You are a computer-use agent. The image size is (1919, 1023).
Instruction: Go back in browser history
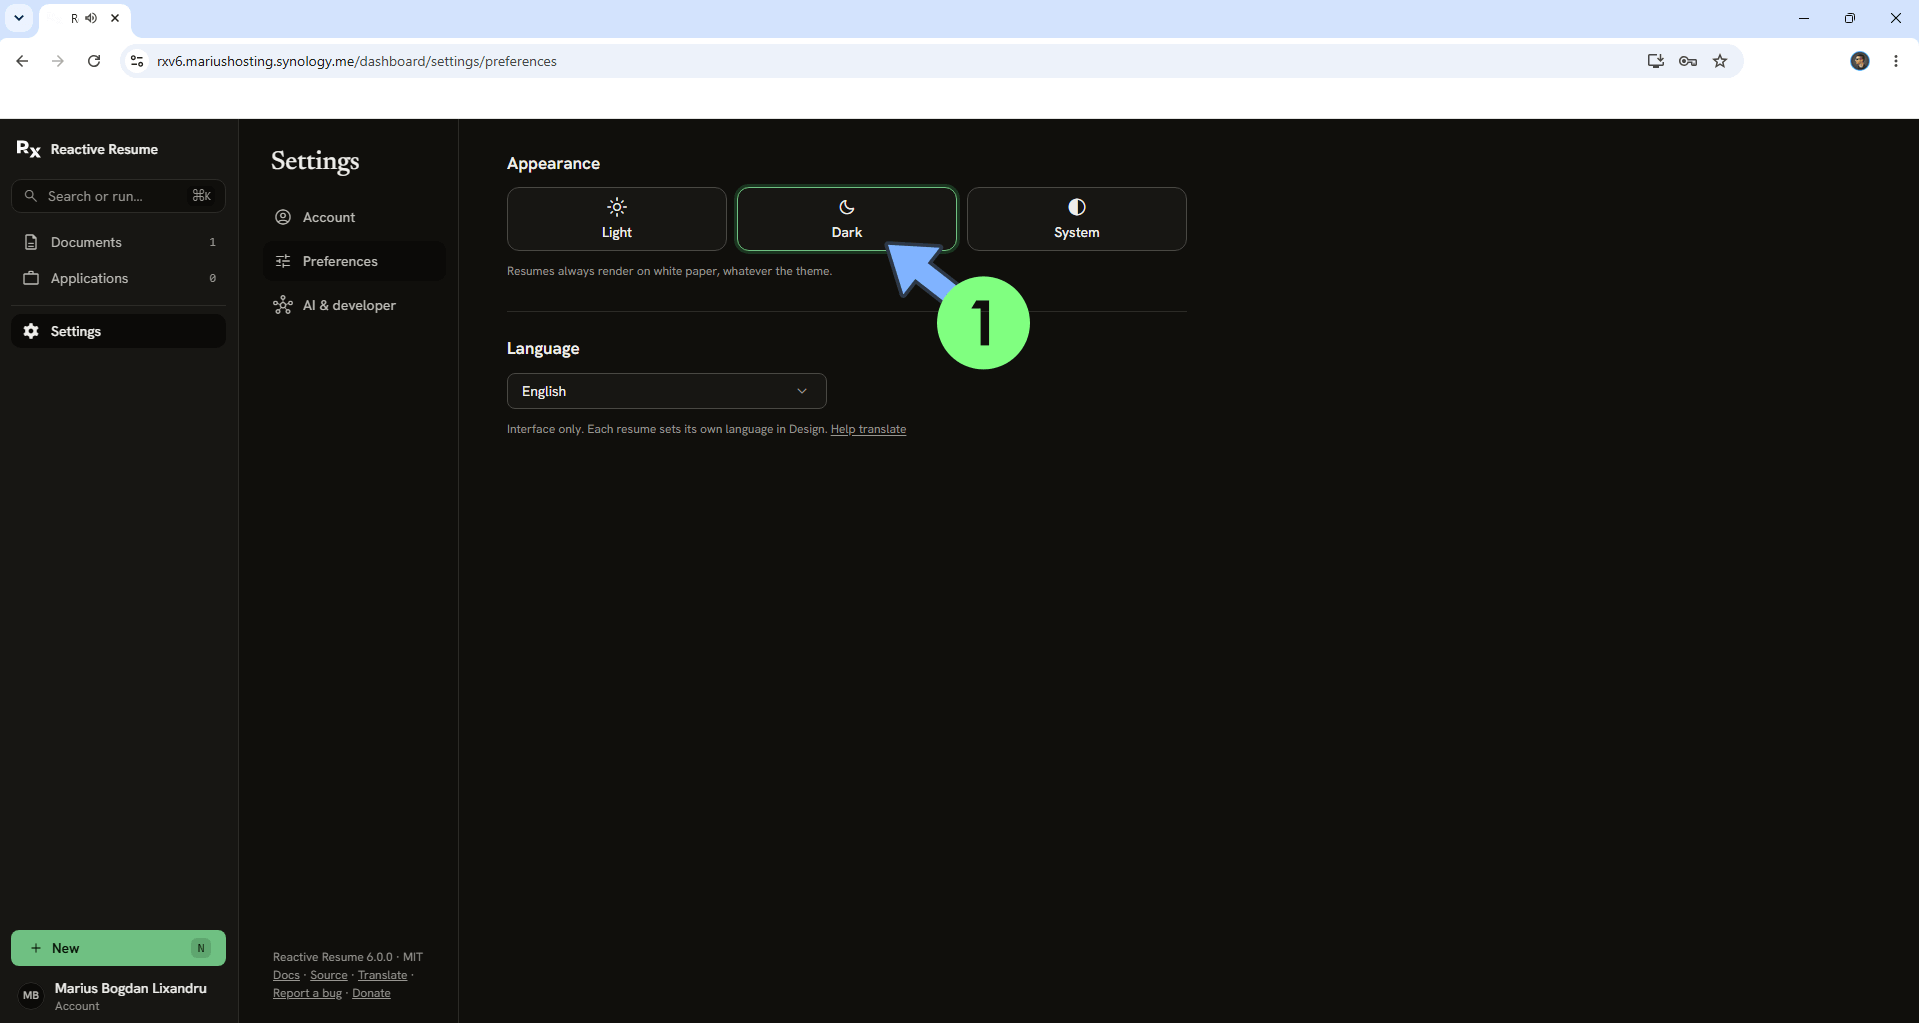[22, 61]
